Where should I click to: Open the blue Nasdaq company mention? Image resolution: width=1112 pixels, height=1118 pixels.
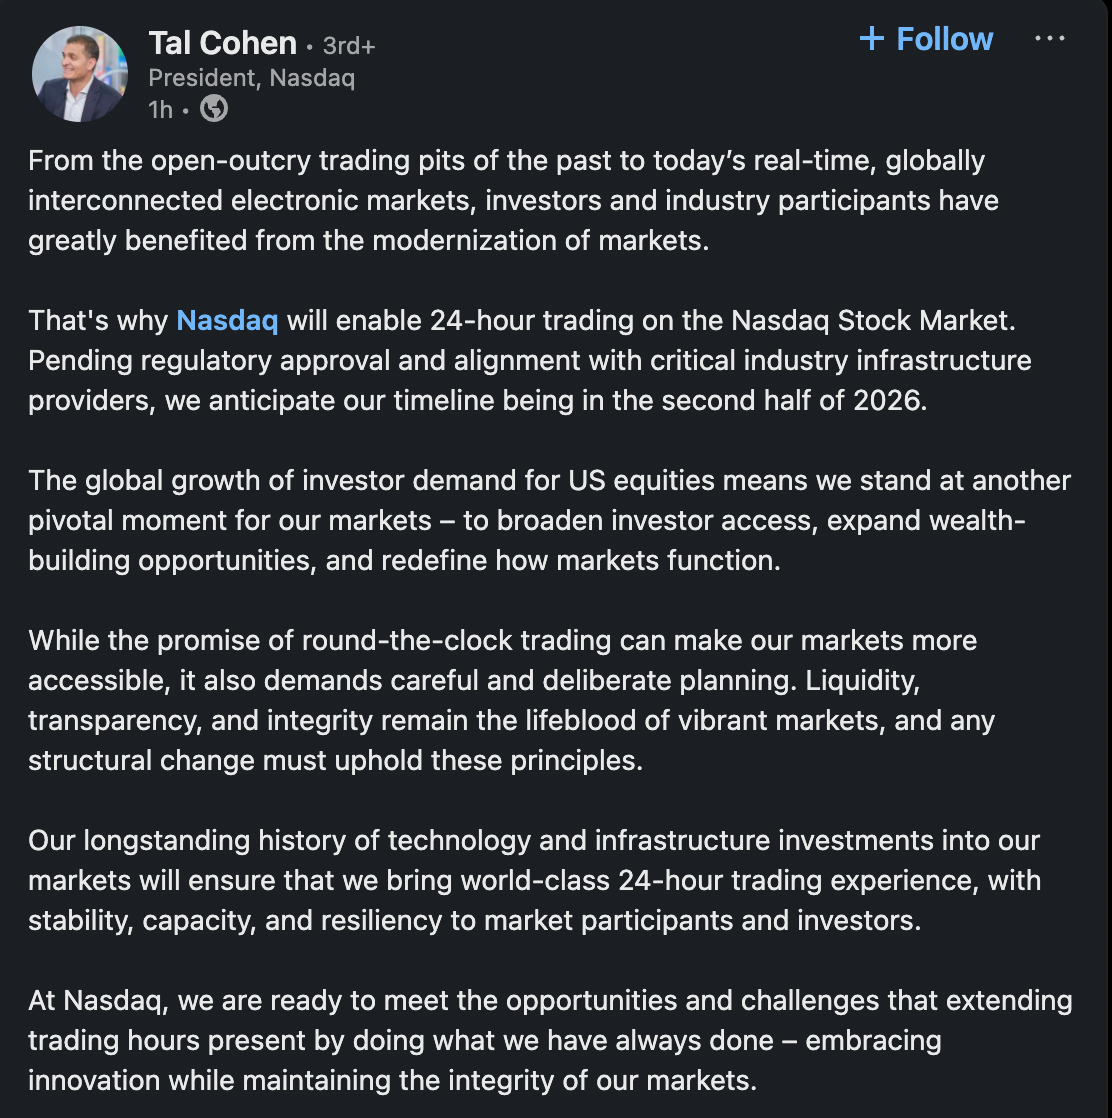(227, 320)
